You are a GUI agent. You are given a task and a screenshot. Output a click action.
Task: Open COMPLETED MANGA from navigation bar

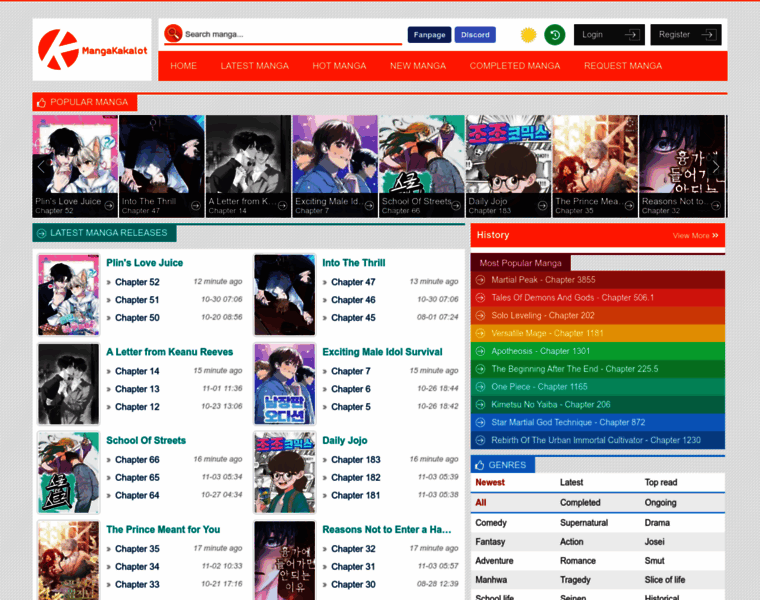(515, 66)
